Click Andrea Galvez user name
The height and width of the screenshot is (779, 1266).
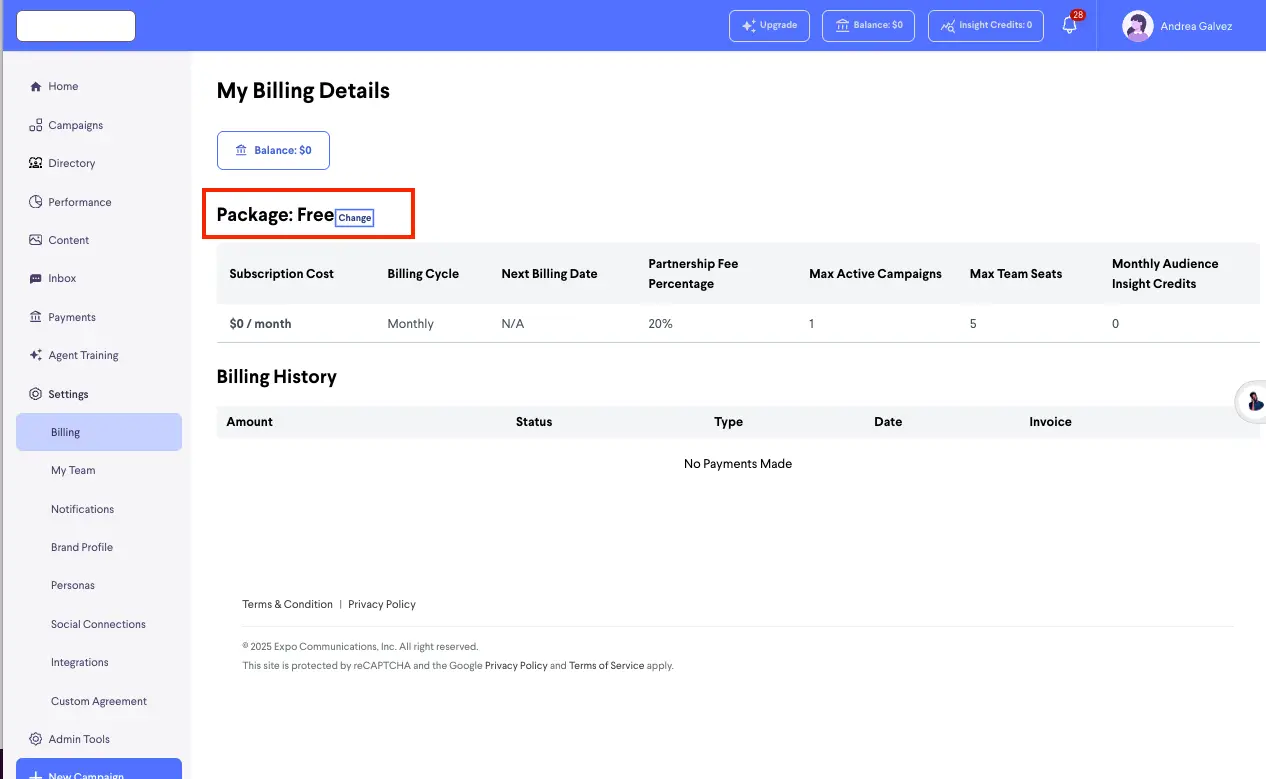pos(1196,27)
